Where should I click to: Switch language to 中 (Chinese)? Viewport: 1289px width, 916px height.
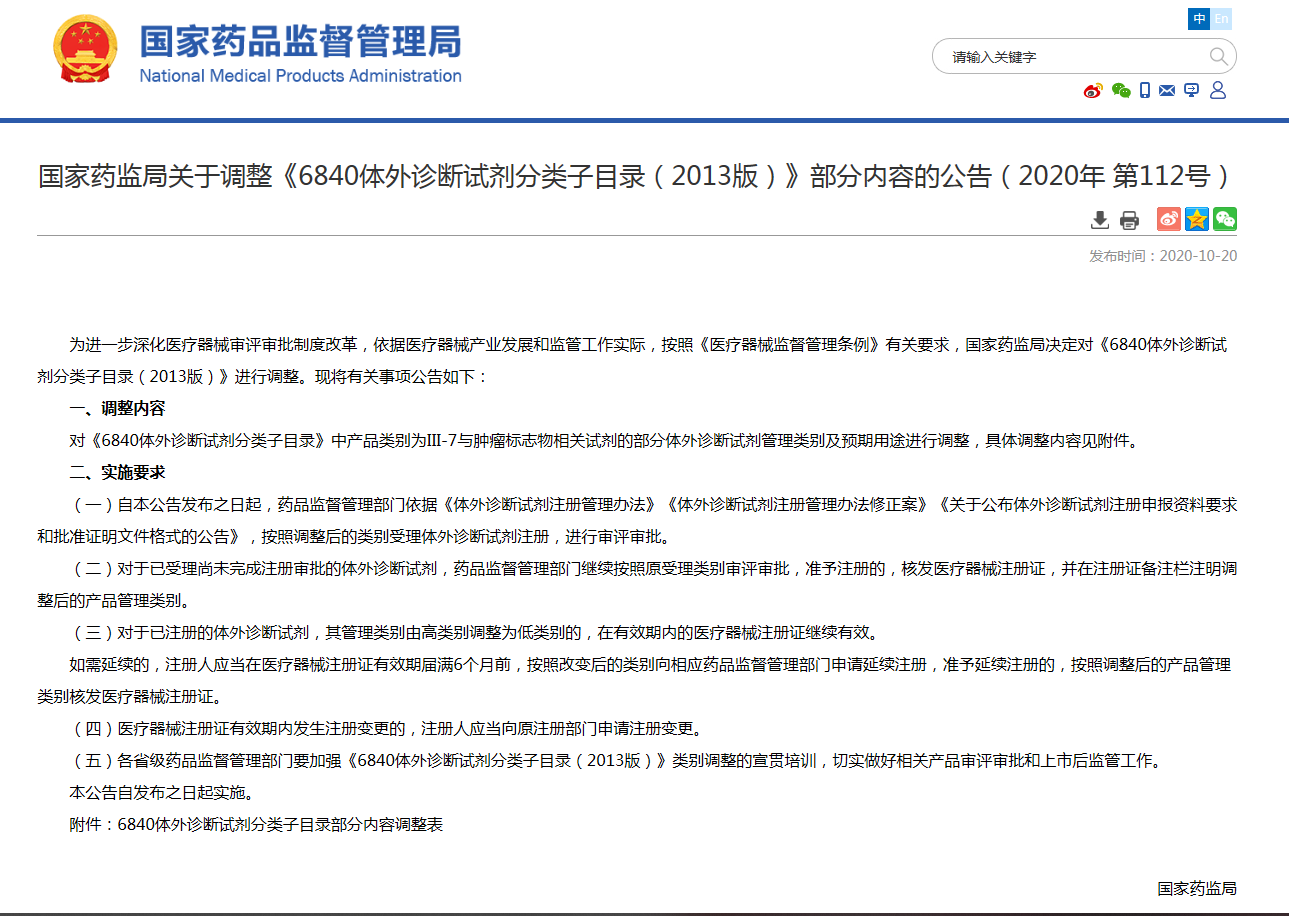(x=1199, y=19)
